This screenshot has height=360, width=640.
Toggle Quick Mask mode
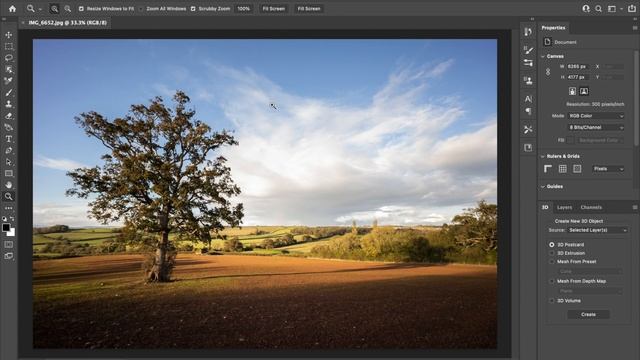coord(9,244)
